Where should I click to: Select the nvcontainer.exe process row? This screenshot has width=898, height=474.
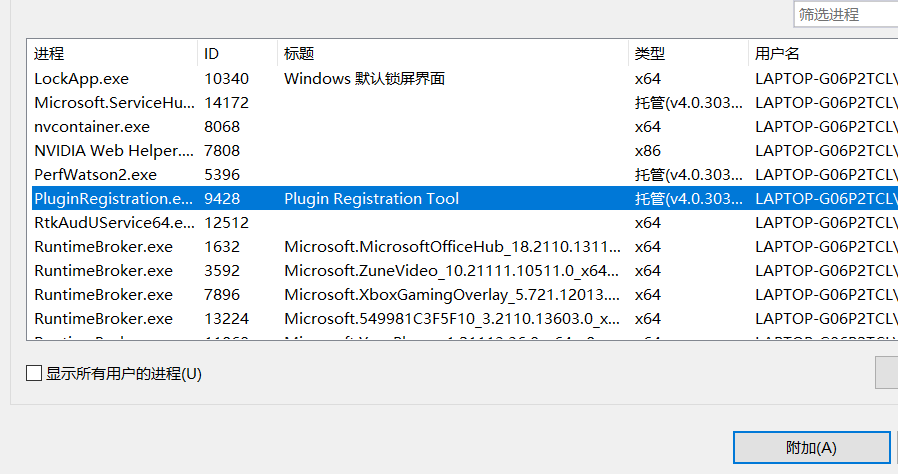465,127
